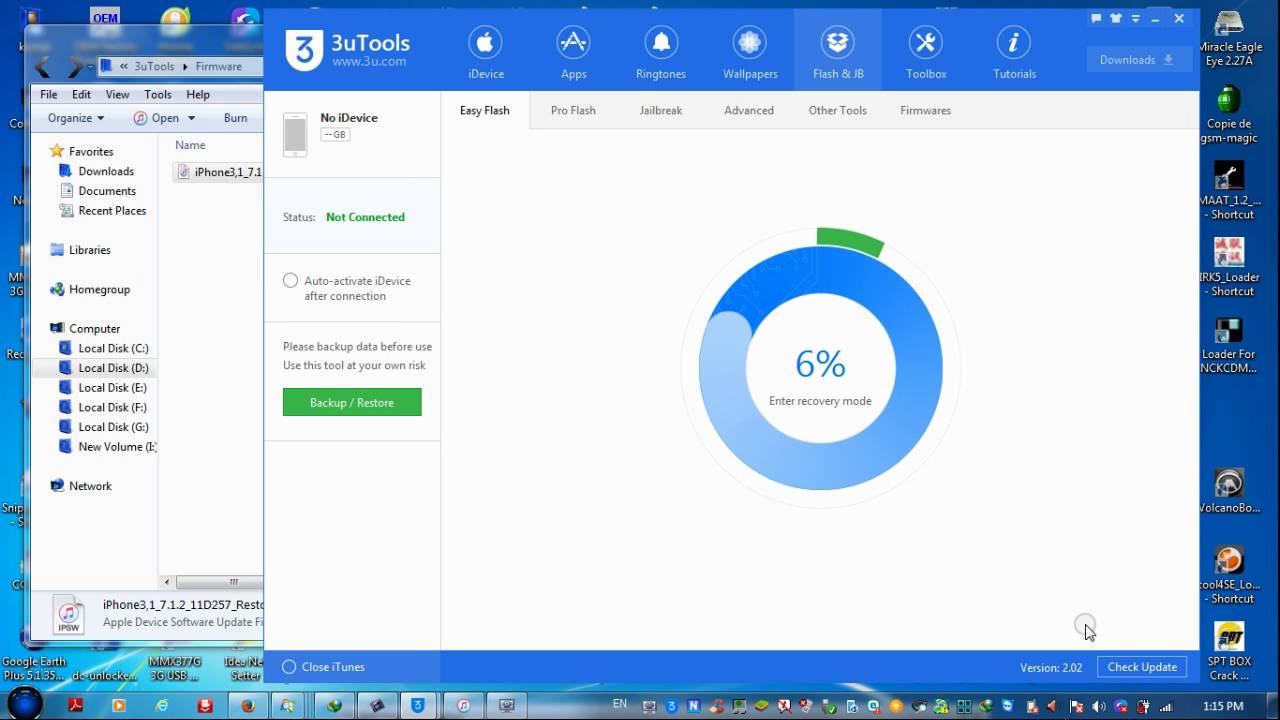
Task: Click the Open button in Explorer toolbar
Action: point(157,118)
